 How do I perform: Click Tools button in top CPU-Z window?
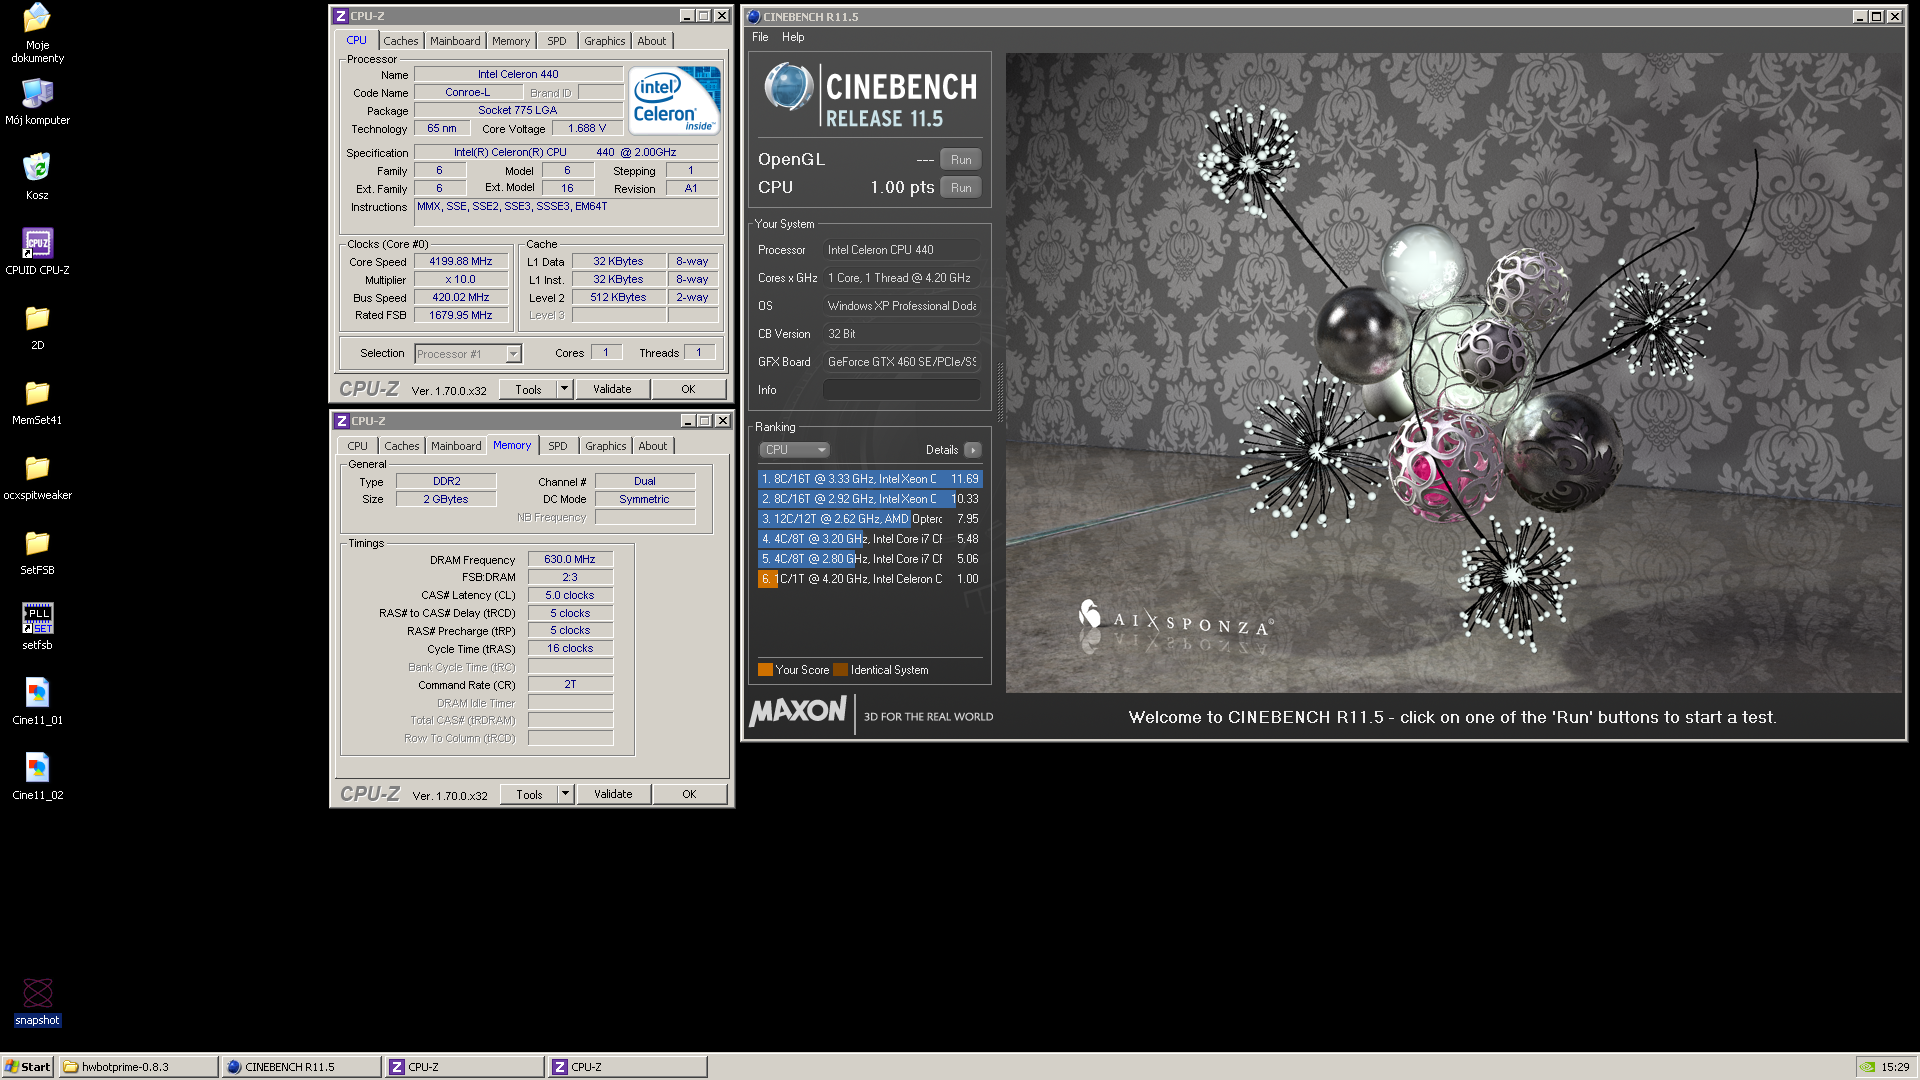click(528, 389)
